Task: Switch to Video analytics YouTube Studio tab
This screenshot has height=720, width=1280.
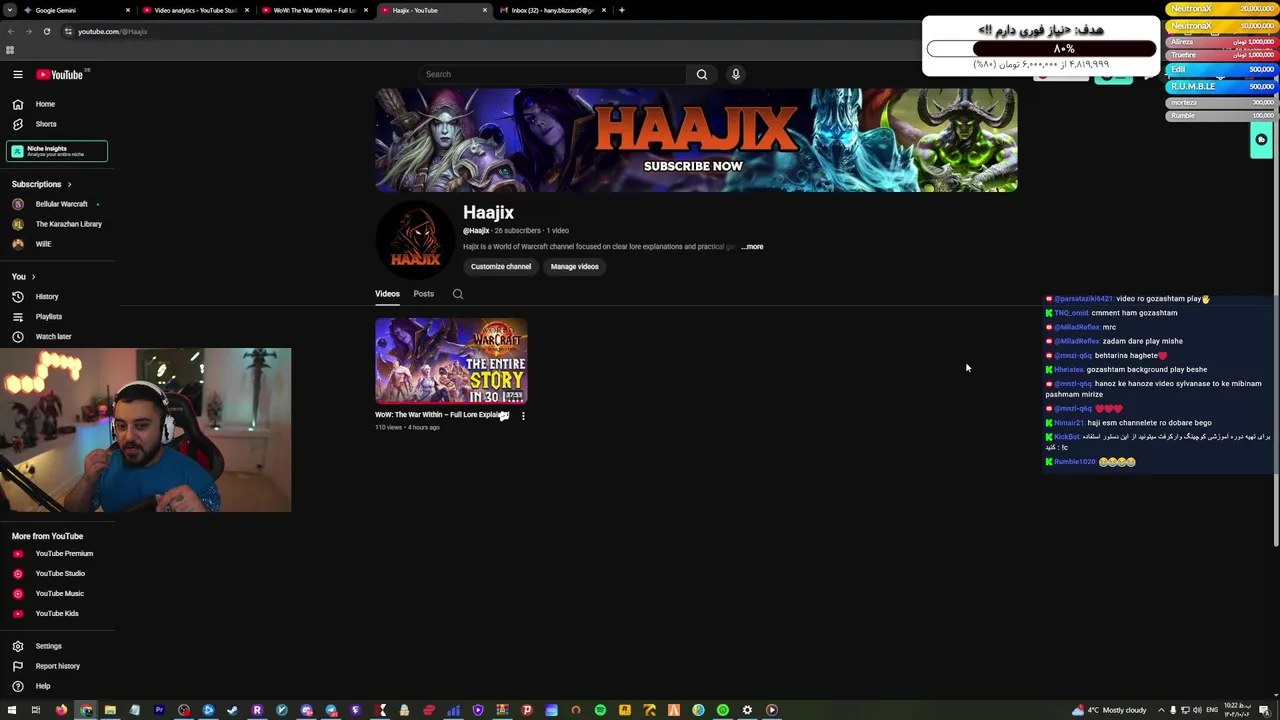Action: [x=195, y=10]
